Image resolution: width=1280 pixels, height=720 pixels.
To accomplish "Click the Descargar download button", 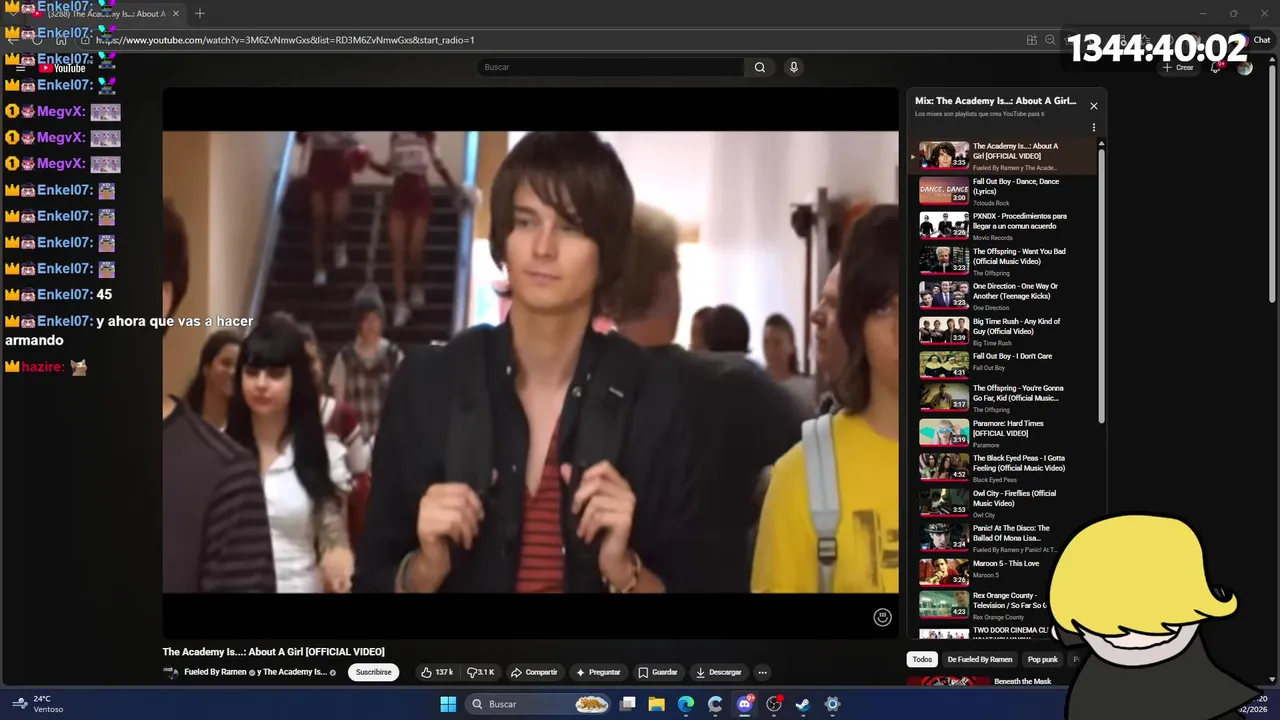I will pos(719,672).
